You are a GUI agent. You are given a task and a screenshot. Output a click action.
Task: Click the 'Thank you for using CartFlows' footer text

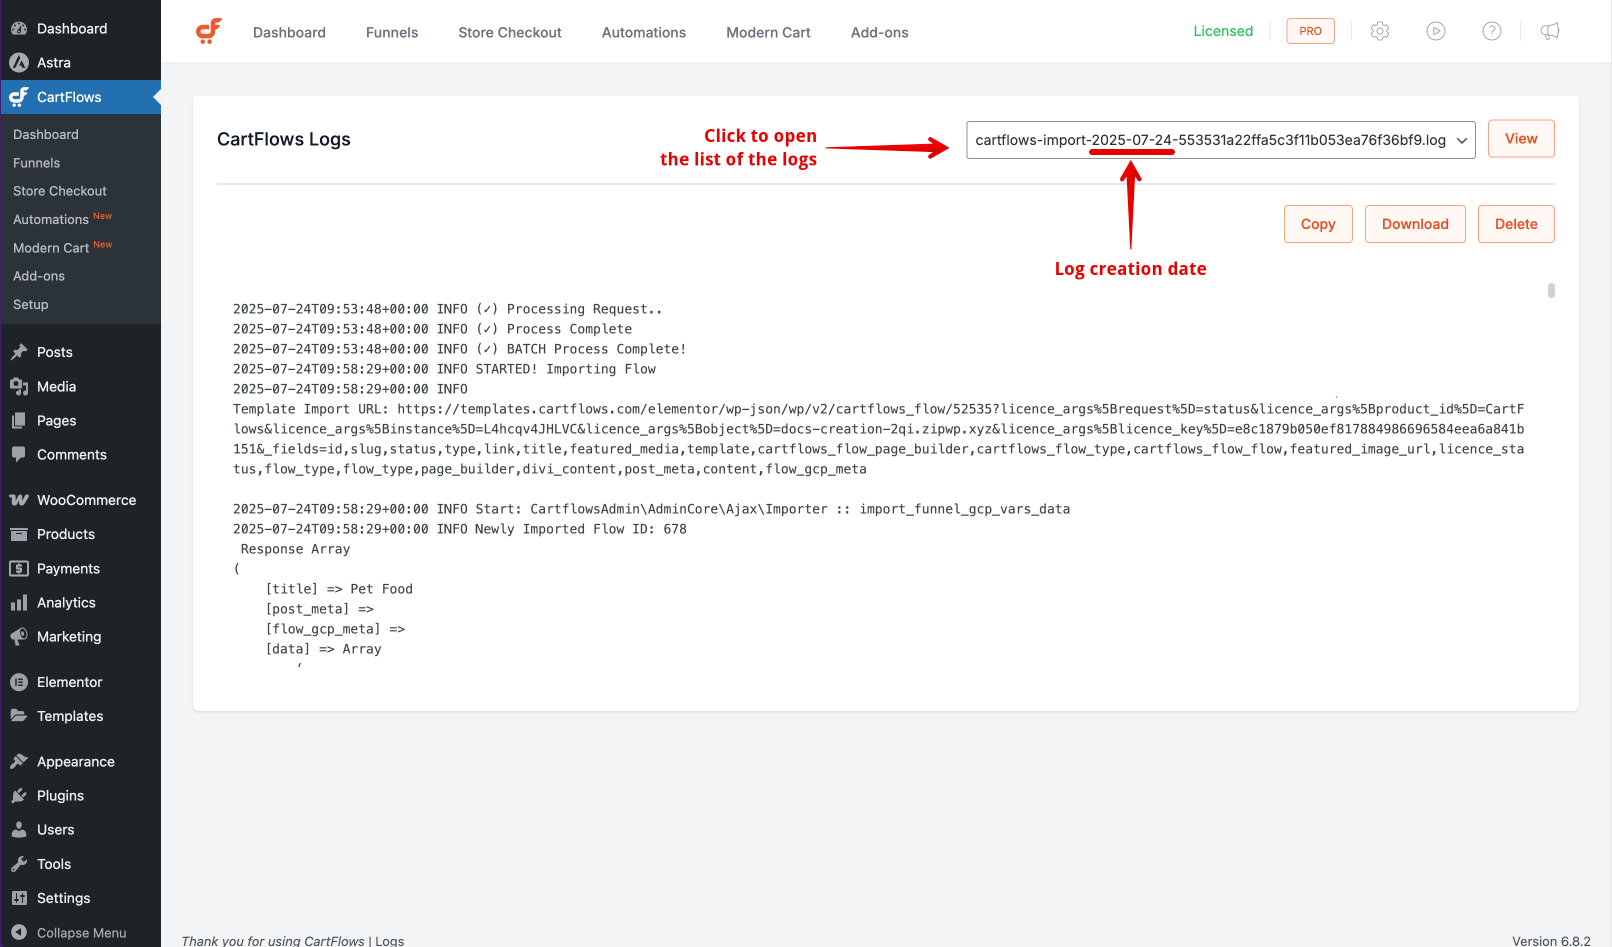(x=273, y=941)
